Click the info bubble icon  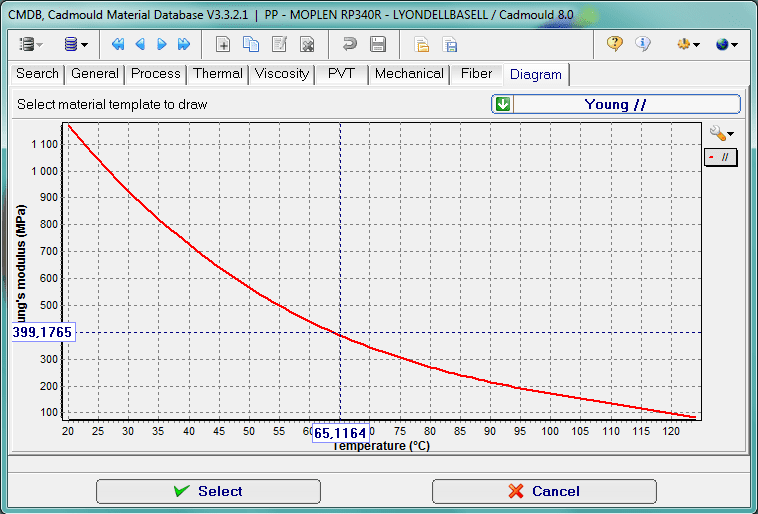pos(643,44)
